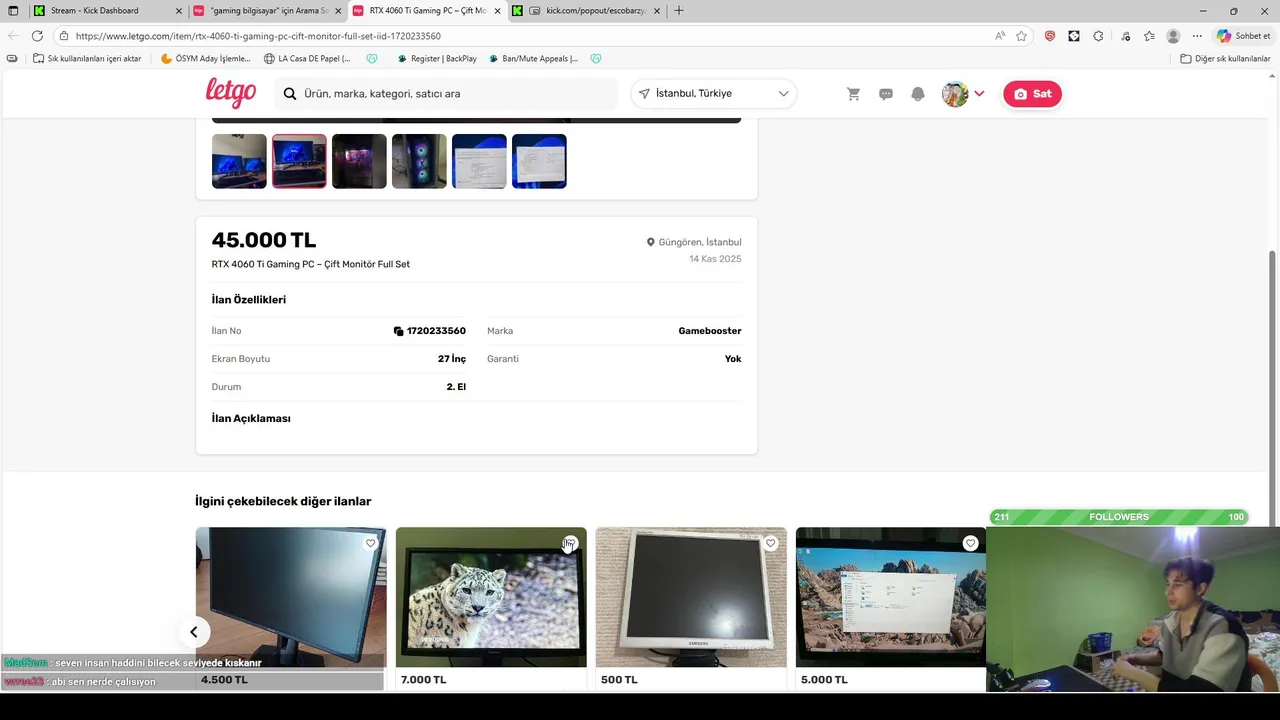
Task: Refresh the browser page
Action: (x=37, y=36)
